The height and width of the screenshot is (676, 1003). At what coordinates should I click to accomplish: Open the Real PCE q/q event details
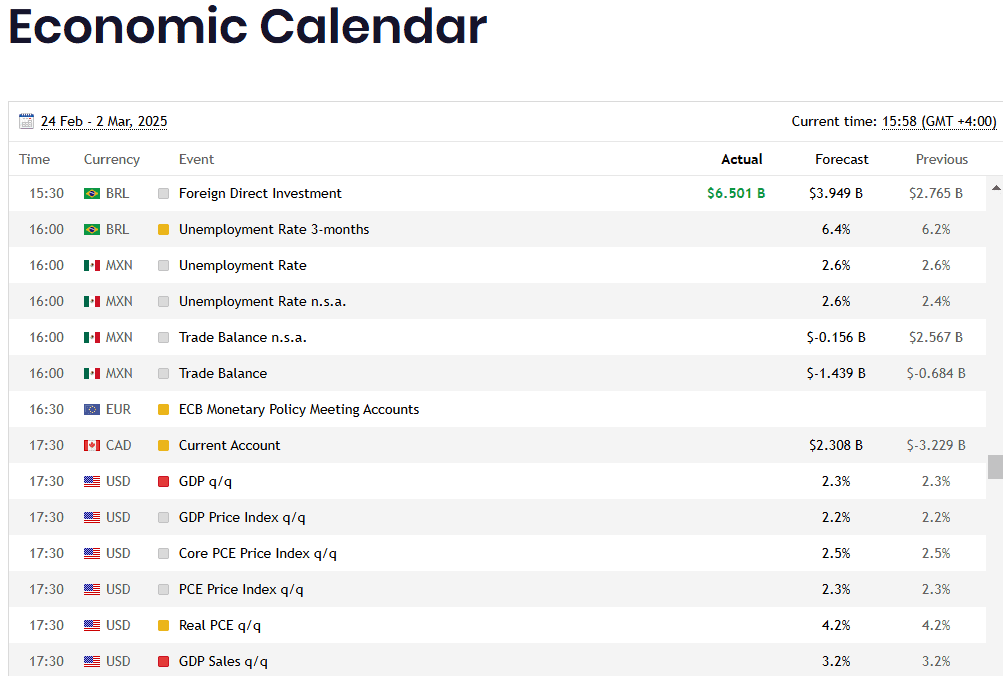coord(219,626)
